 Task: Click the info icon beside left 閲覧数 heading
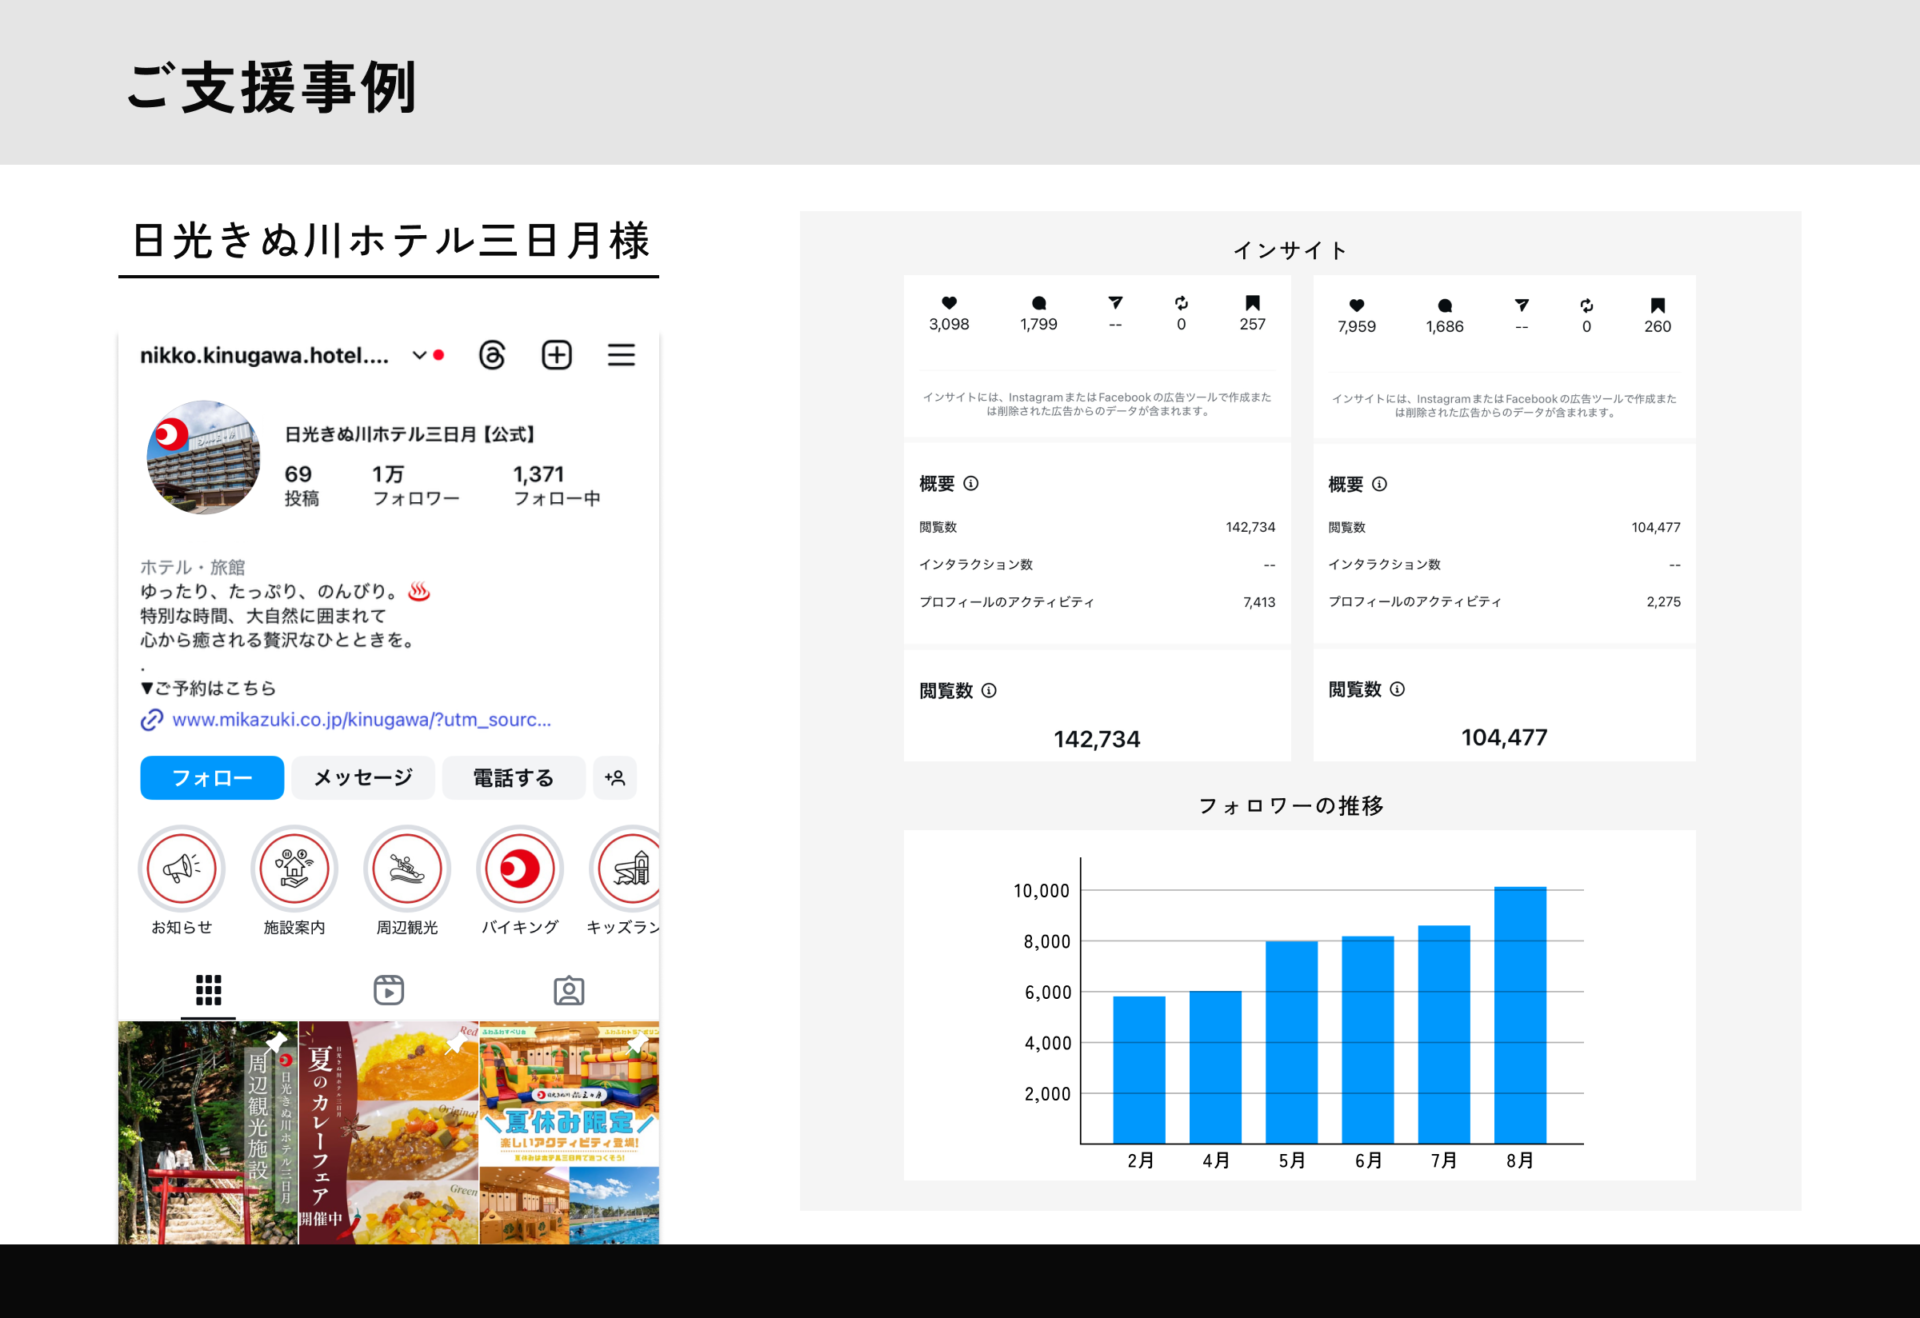coord(989,690)
